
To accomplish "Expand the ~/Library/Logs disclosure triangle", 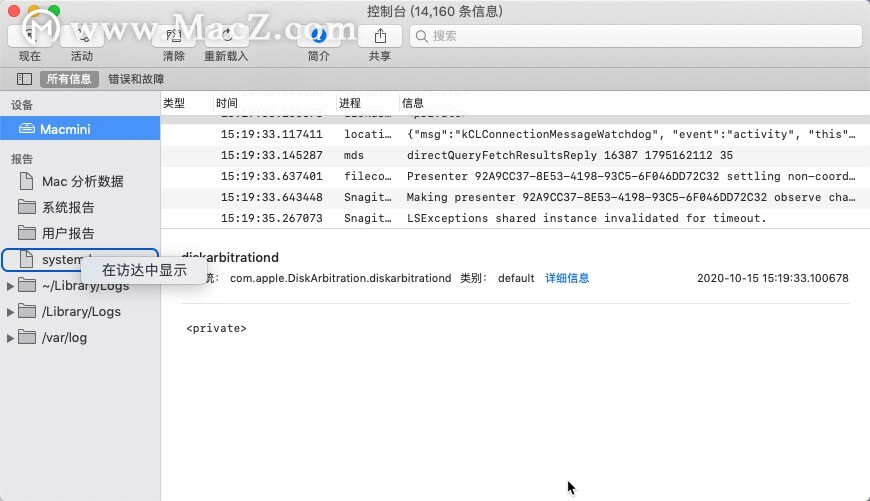I will pos(10,286).
